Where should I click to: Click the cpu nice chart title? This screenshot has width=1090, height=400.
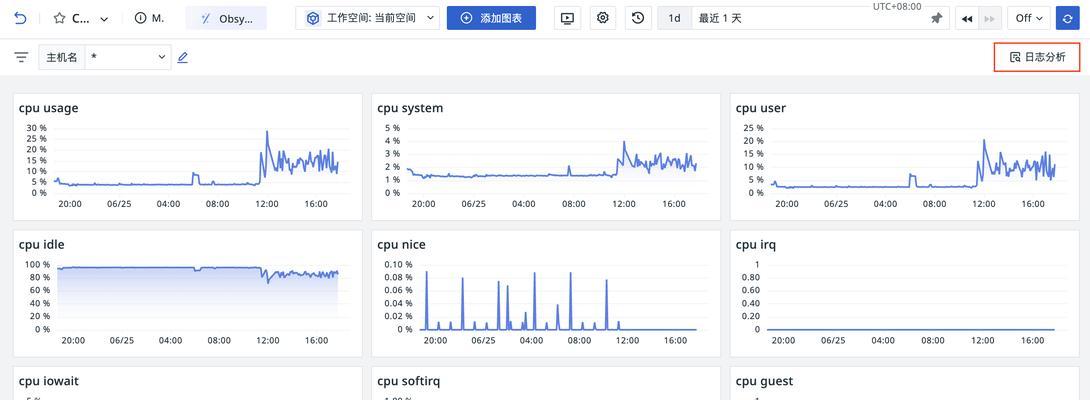[x=402, y=244]
